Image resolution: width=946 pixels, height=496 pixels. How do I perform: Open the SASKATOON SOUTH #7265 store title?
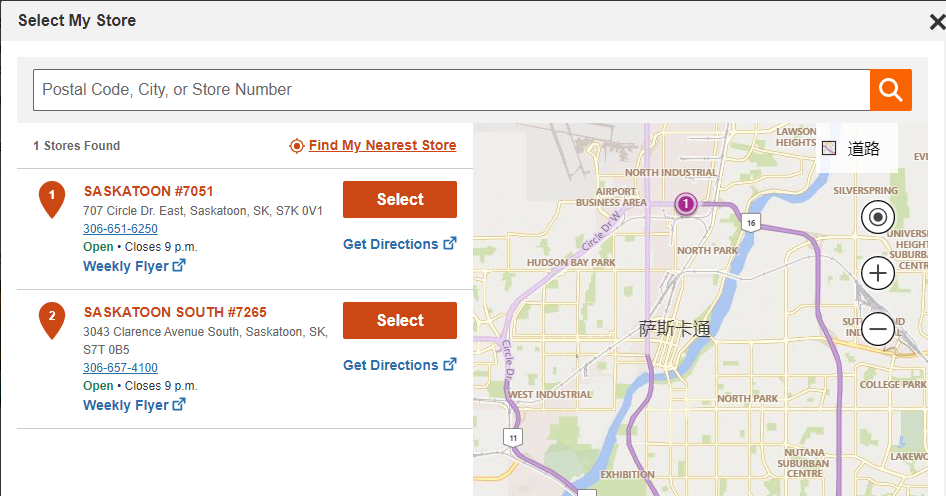pyautogui.click(x=175, y=312)
